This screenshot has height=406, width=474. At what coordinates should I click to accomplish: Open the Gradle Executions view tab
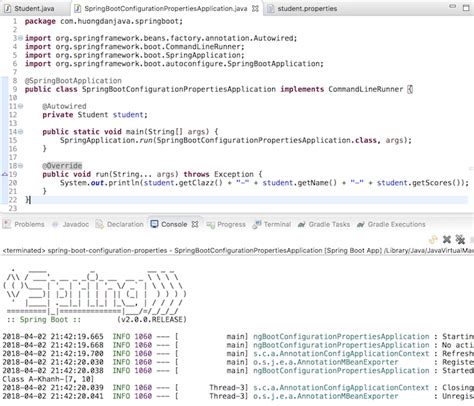click(391, 224)
